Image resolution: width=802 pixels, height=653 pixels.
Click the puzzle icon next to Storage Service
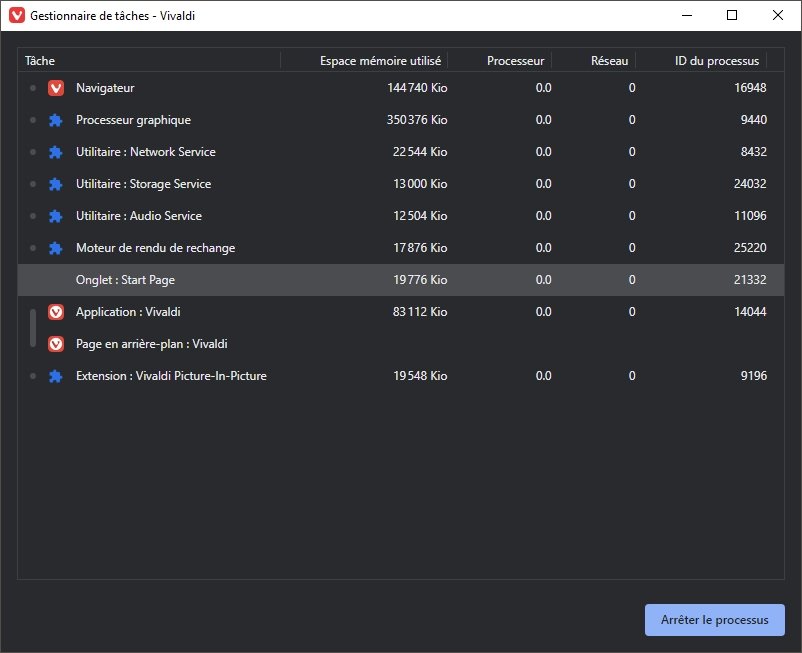[x=56, y=184]
